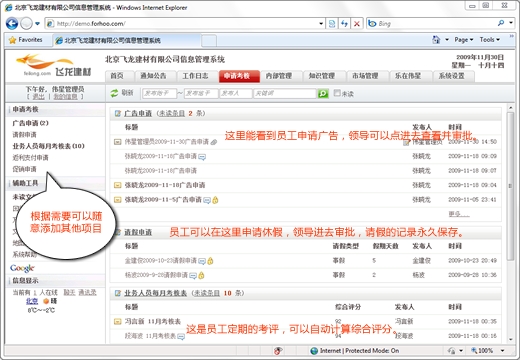Click the edit icon beside 广告申请 heading

pyautogui.click(x=117, y=114)
